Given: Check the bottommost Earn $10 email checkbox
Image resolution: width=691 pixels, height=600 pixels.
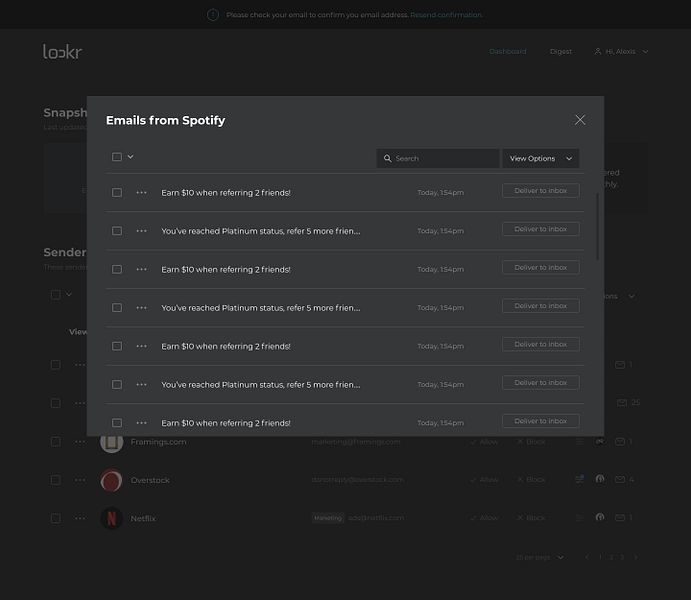Looking at the screenshot, I should 117,423.
